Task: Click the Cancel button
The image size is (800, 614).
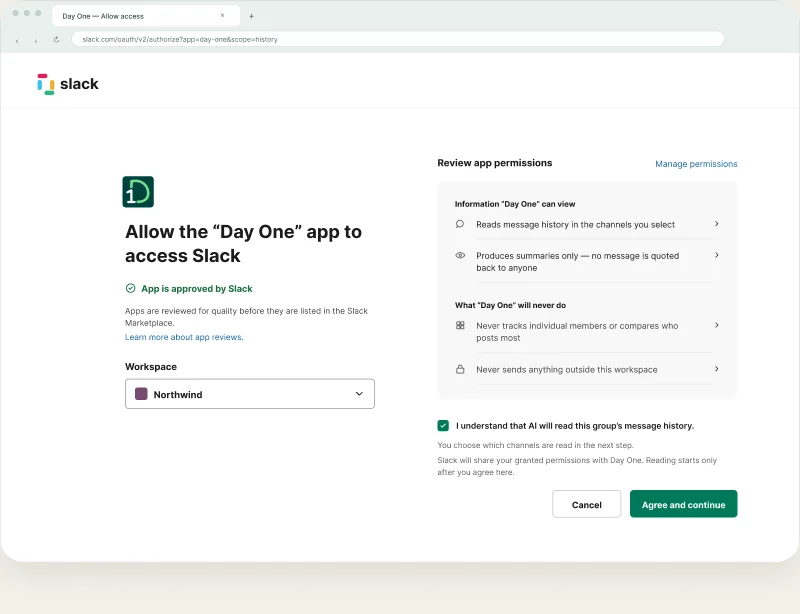Action: point(586,504)
